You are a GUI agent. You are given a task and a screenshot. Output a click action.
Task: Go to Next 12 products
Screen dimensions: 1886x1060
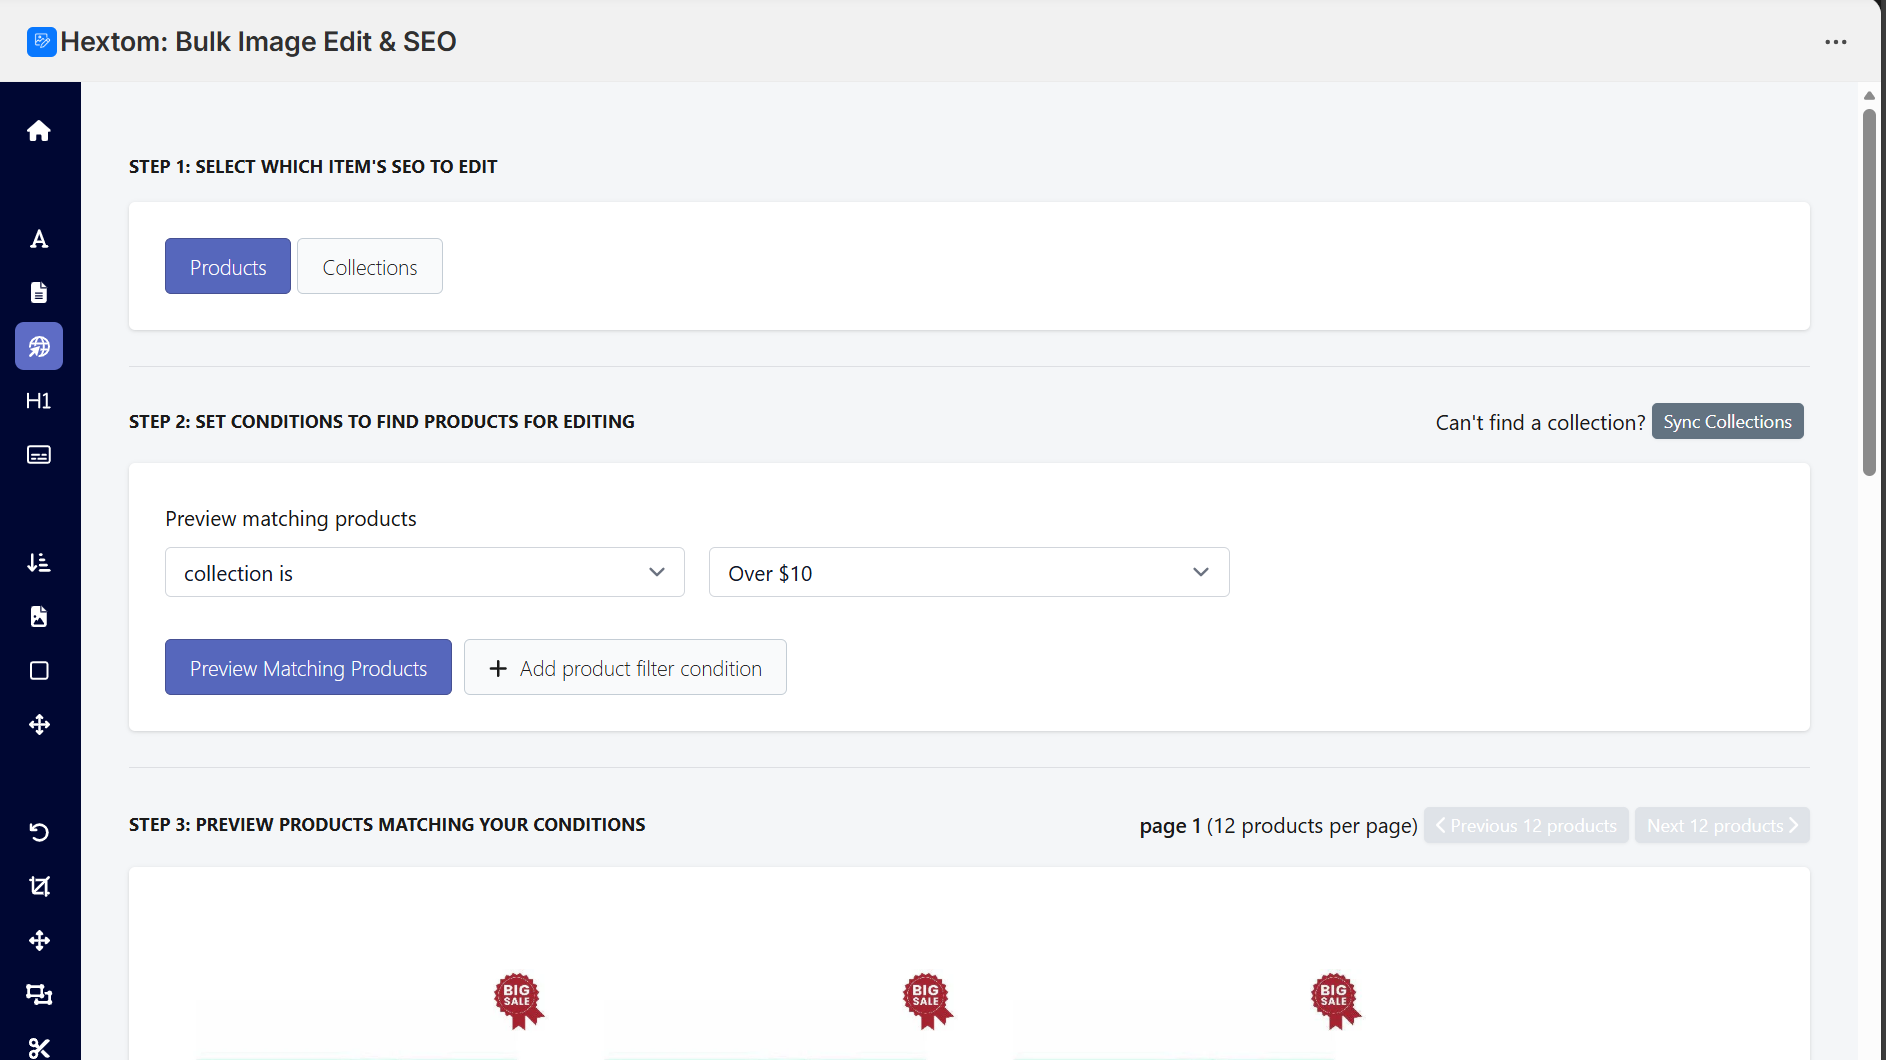[1722, 825]
